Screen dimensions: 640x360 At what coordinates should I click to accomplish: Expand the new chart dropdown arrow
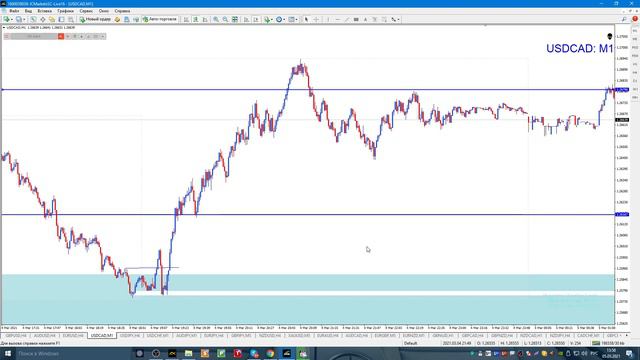pos(12,19)
